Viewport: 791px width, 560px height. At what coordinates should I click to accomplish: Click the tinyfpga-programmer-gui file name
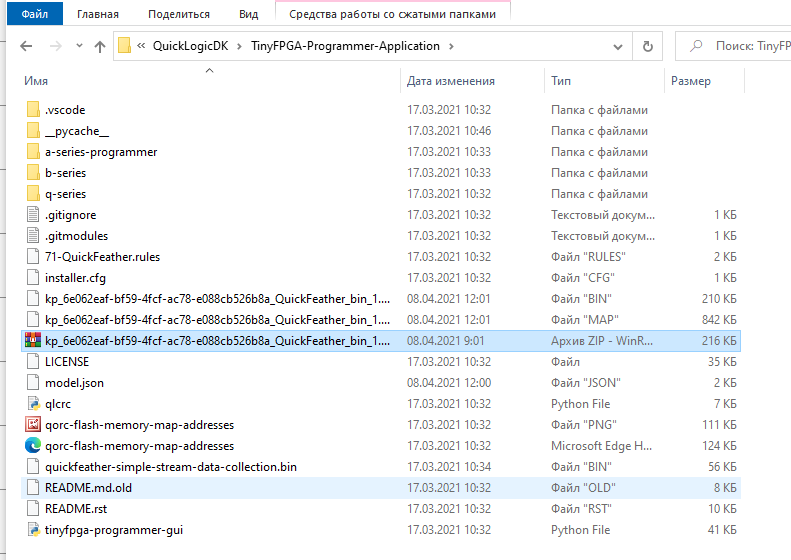(x=114, y=530)
